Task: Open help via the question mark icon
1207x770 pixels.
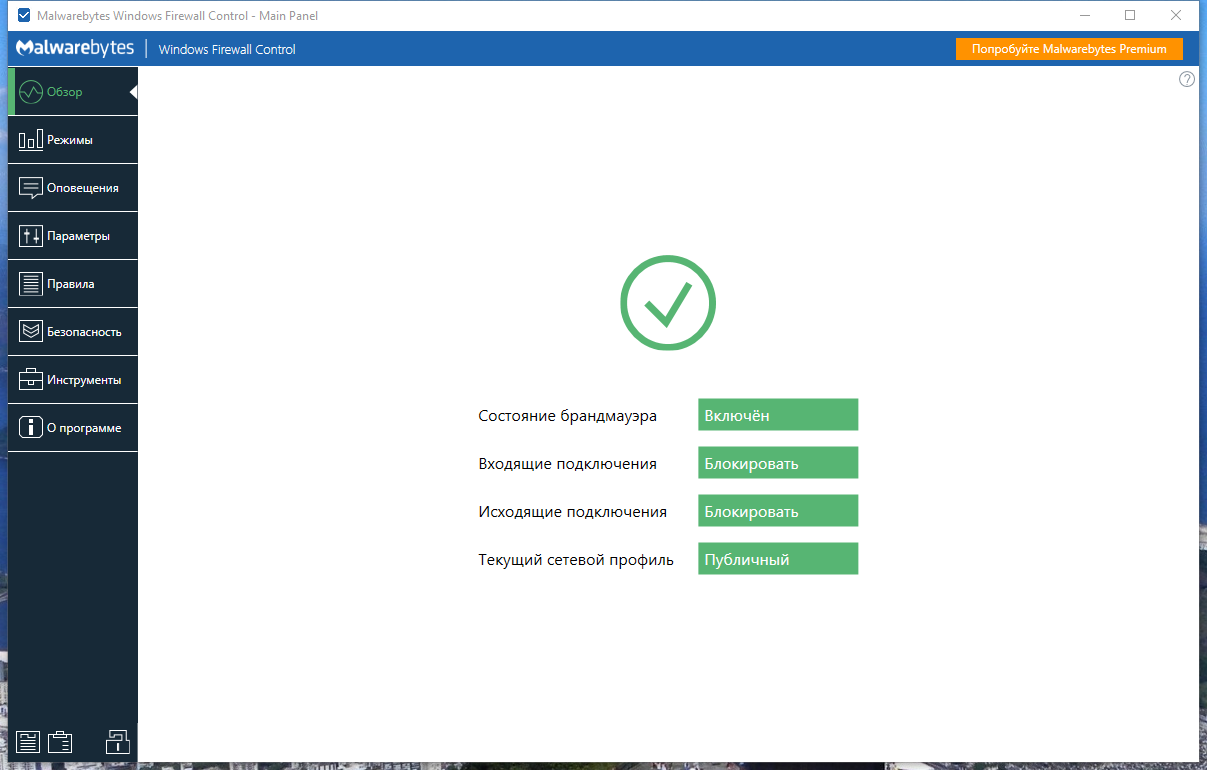Action: click(x=1187, y=80)
